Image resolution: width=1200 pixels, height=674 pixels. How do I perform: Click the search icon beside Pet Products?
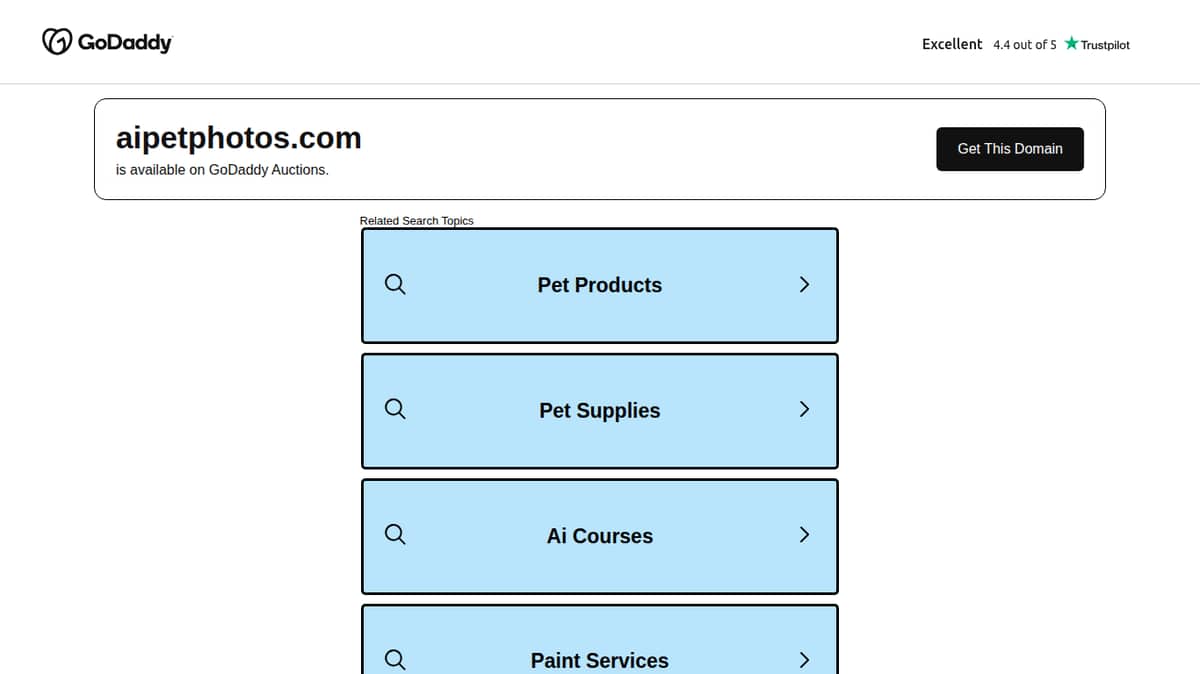click(395, 285)
